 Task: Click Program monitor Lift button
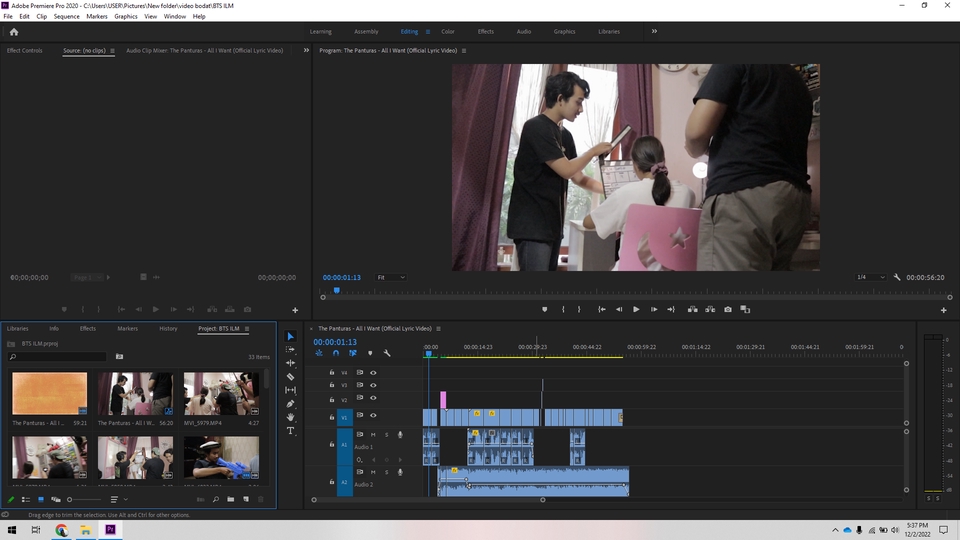coord(692,310)
